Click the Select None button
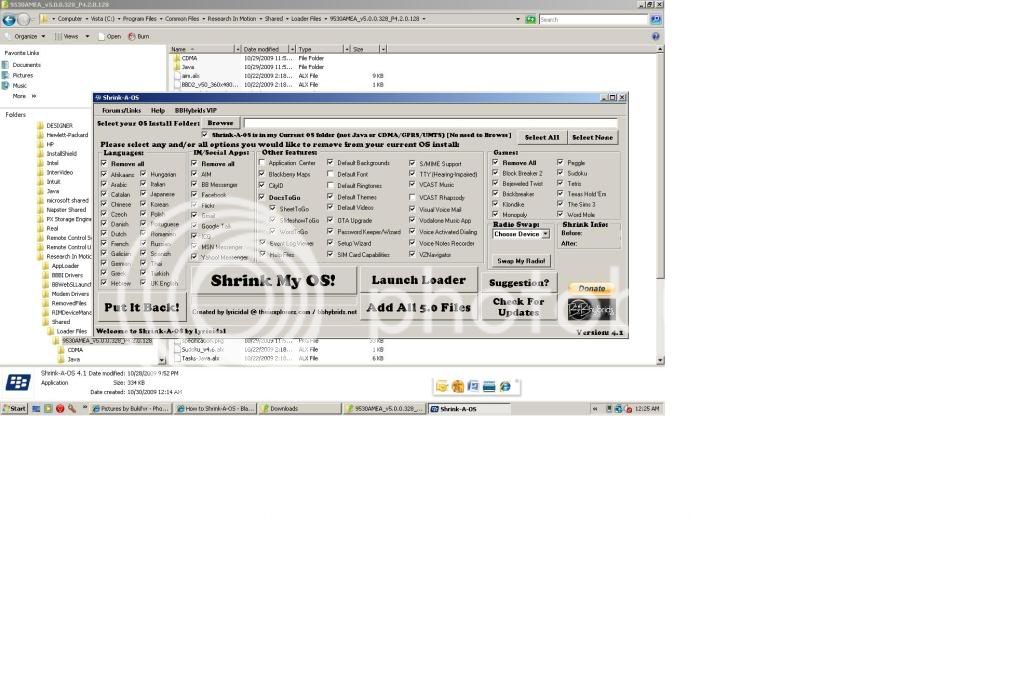 [x=592, y=137]
